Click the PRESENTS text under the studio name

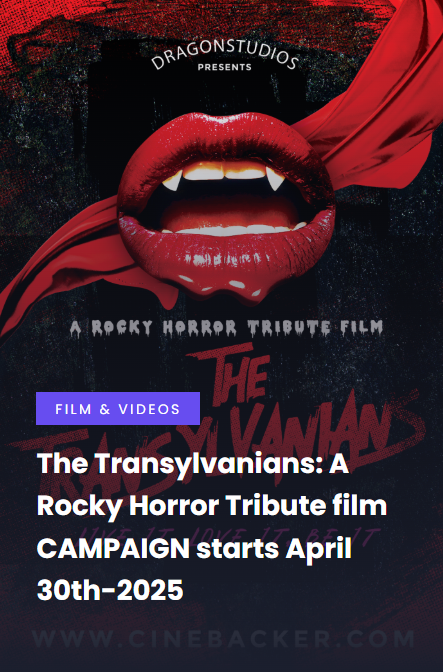tap(224, 67)
